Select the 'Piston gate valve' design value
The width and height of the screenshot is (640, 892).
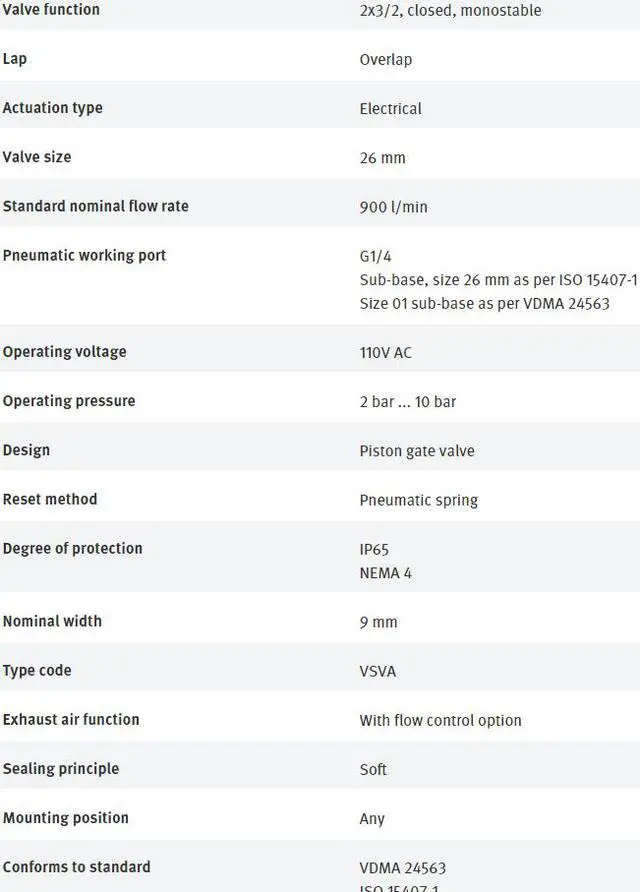coord(417,451)
